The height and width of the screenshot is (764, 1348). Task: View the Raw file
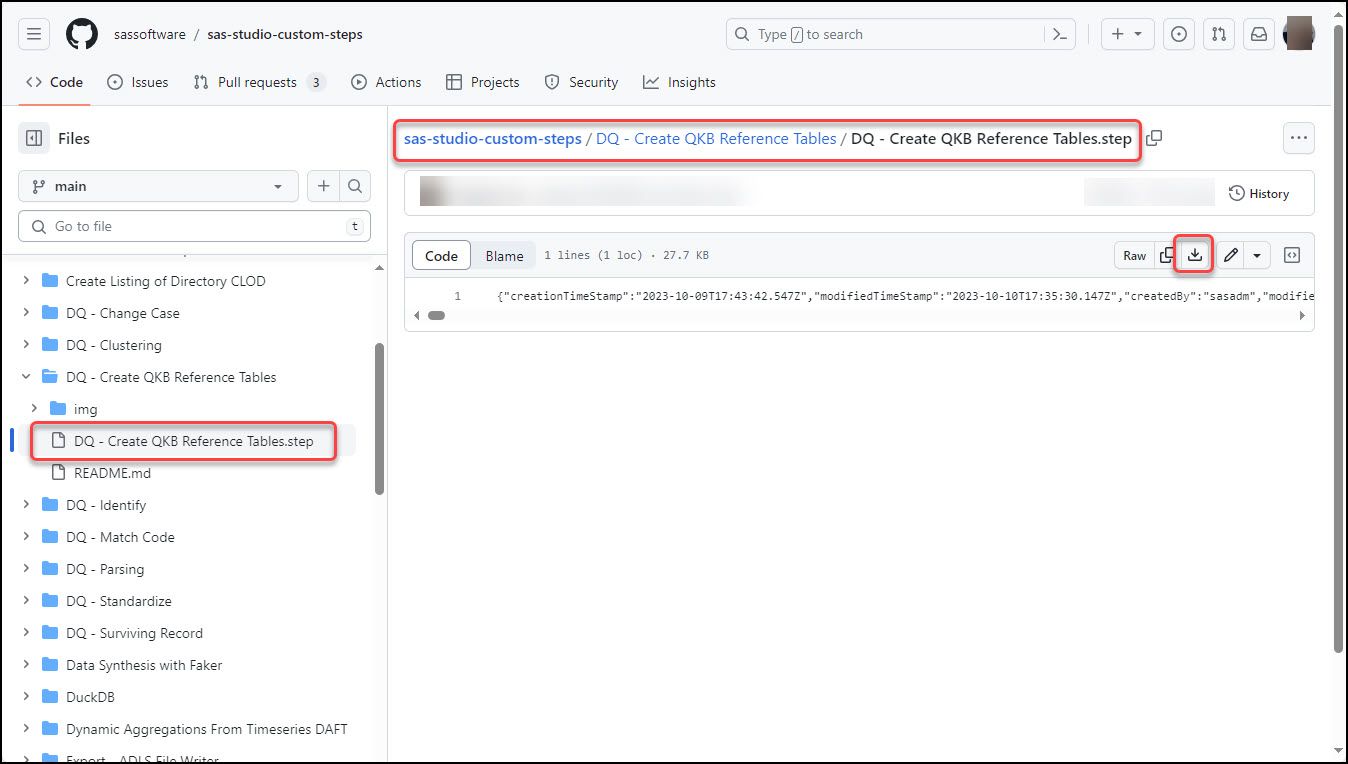(1134, 255)
